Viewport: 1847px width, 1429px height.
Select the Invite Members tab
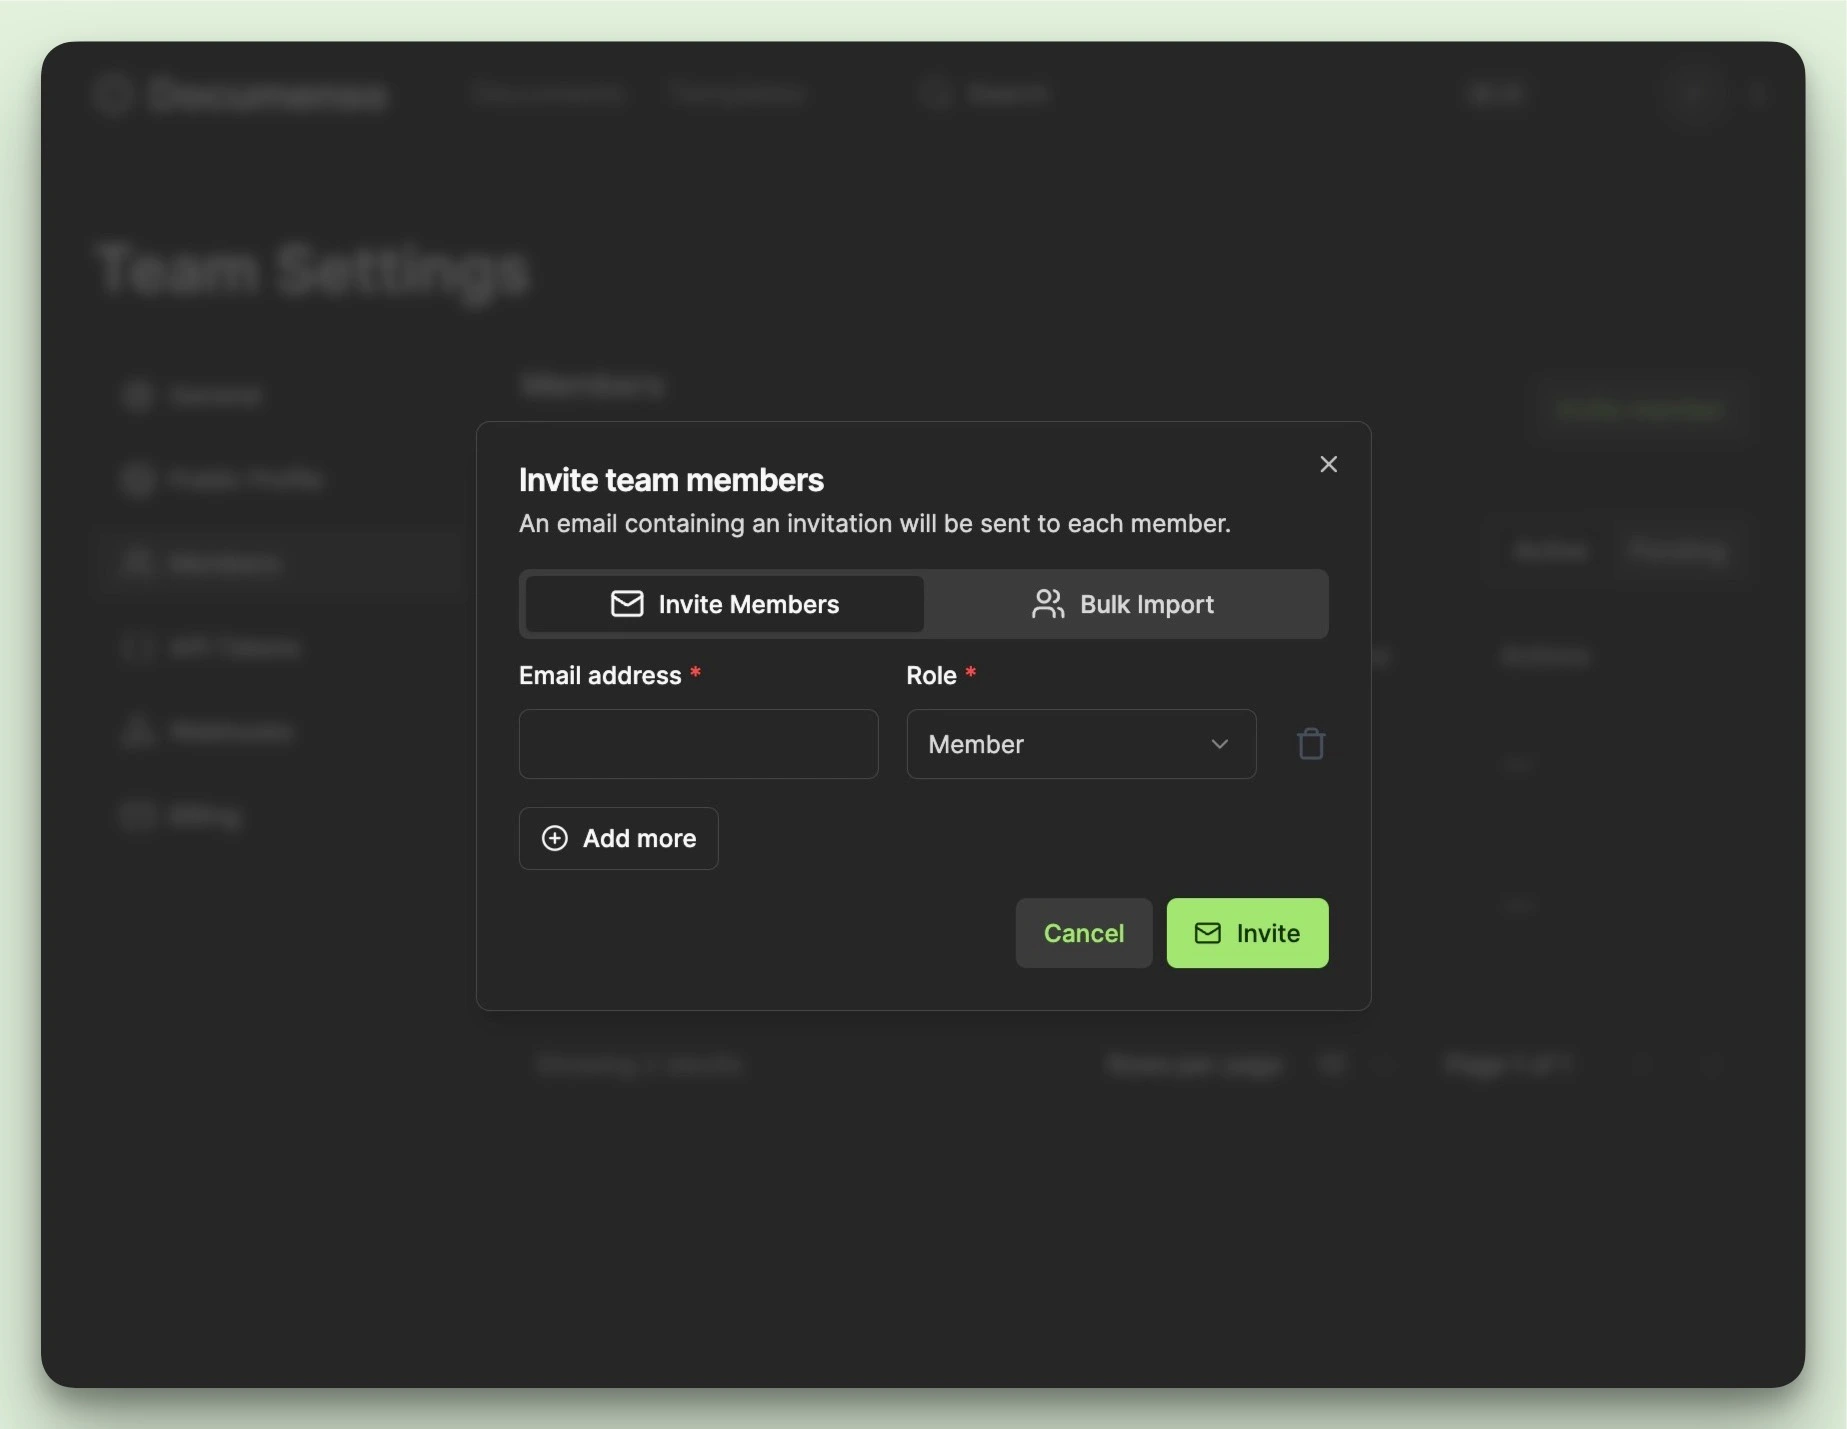(x=724, y=604)
